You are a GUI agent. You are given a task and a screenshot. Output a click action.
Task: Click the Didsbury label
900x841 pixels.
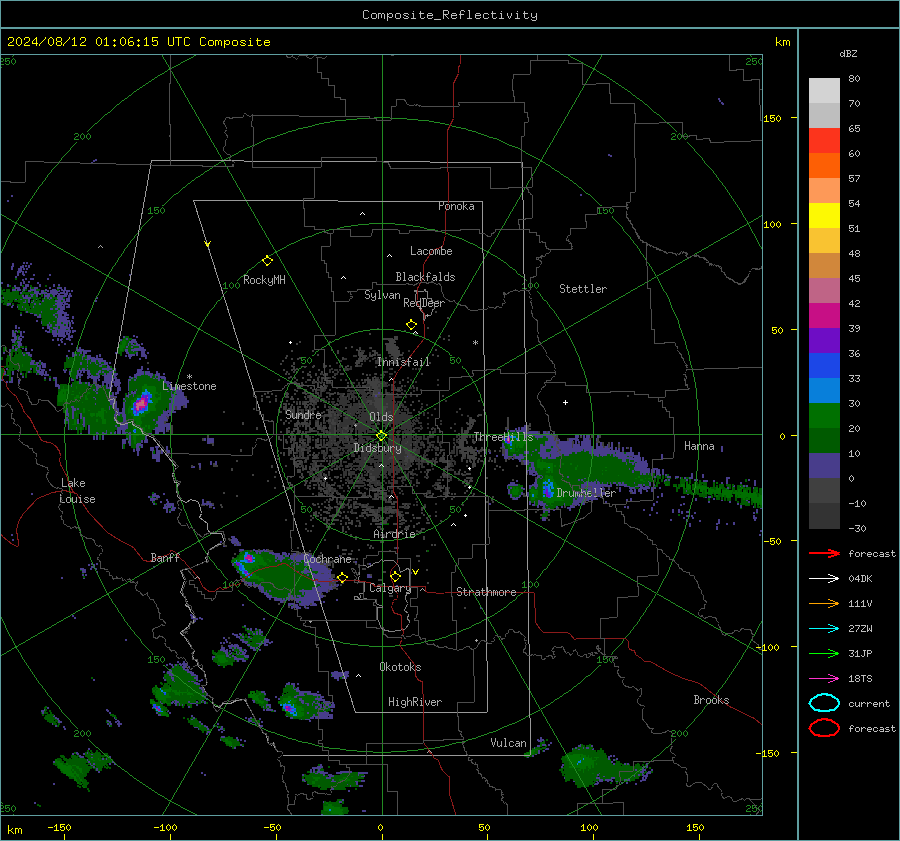point(377,448)
